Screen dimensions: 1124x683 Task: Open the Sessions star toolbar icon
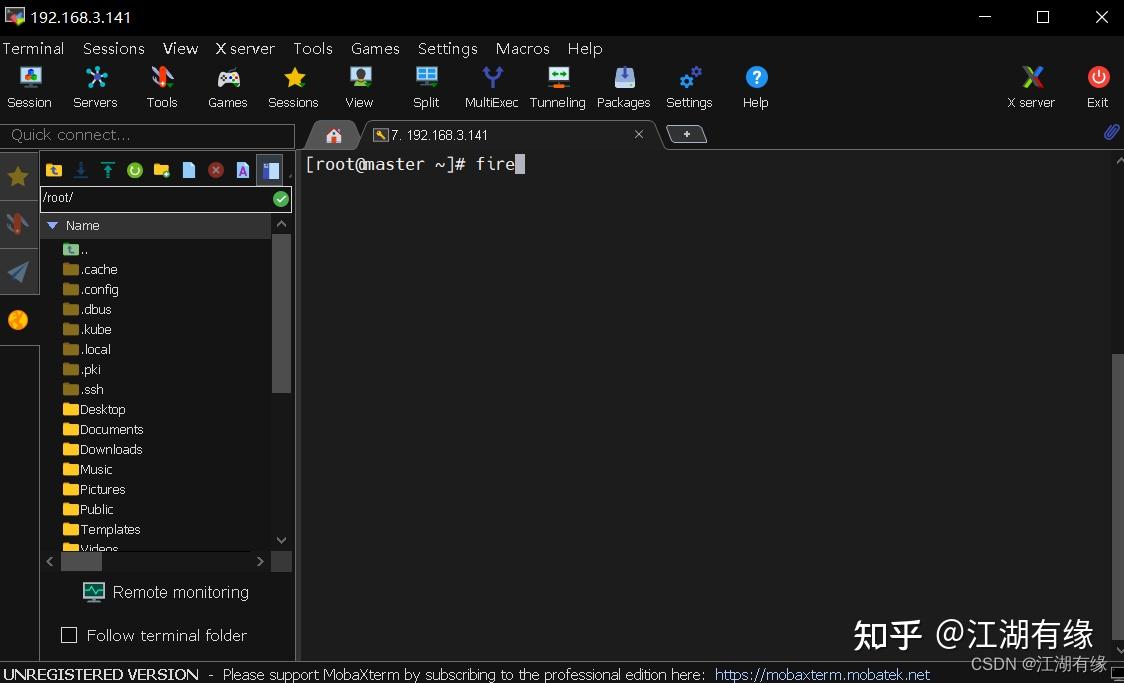click(293, 87)
